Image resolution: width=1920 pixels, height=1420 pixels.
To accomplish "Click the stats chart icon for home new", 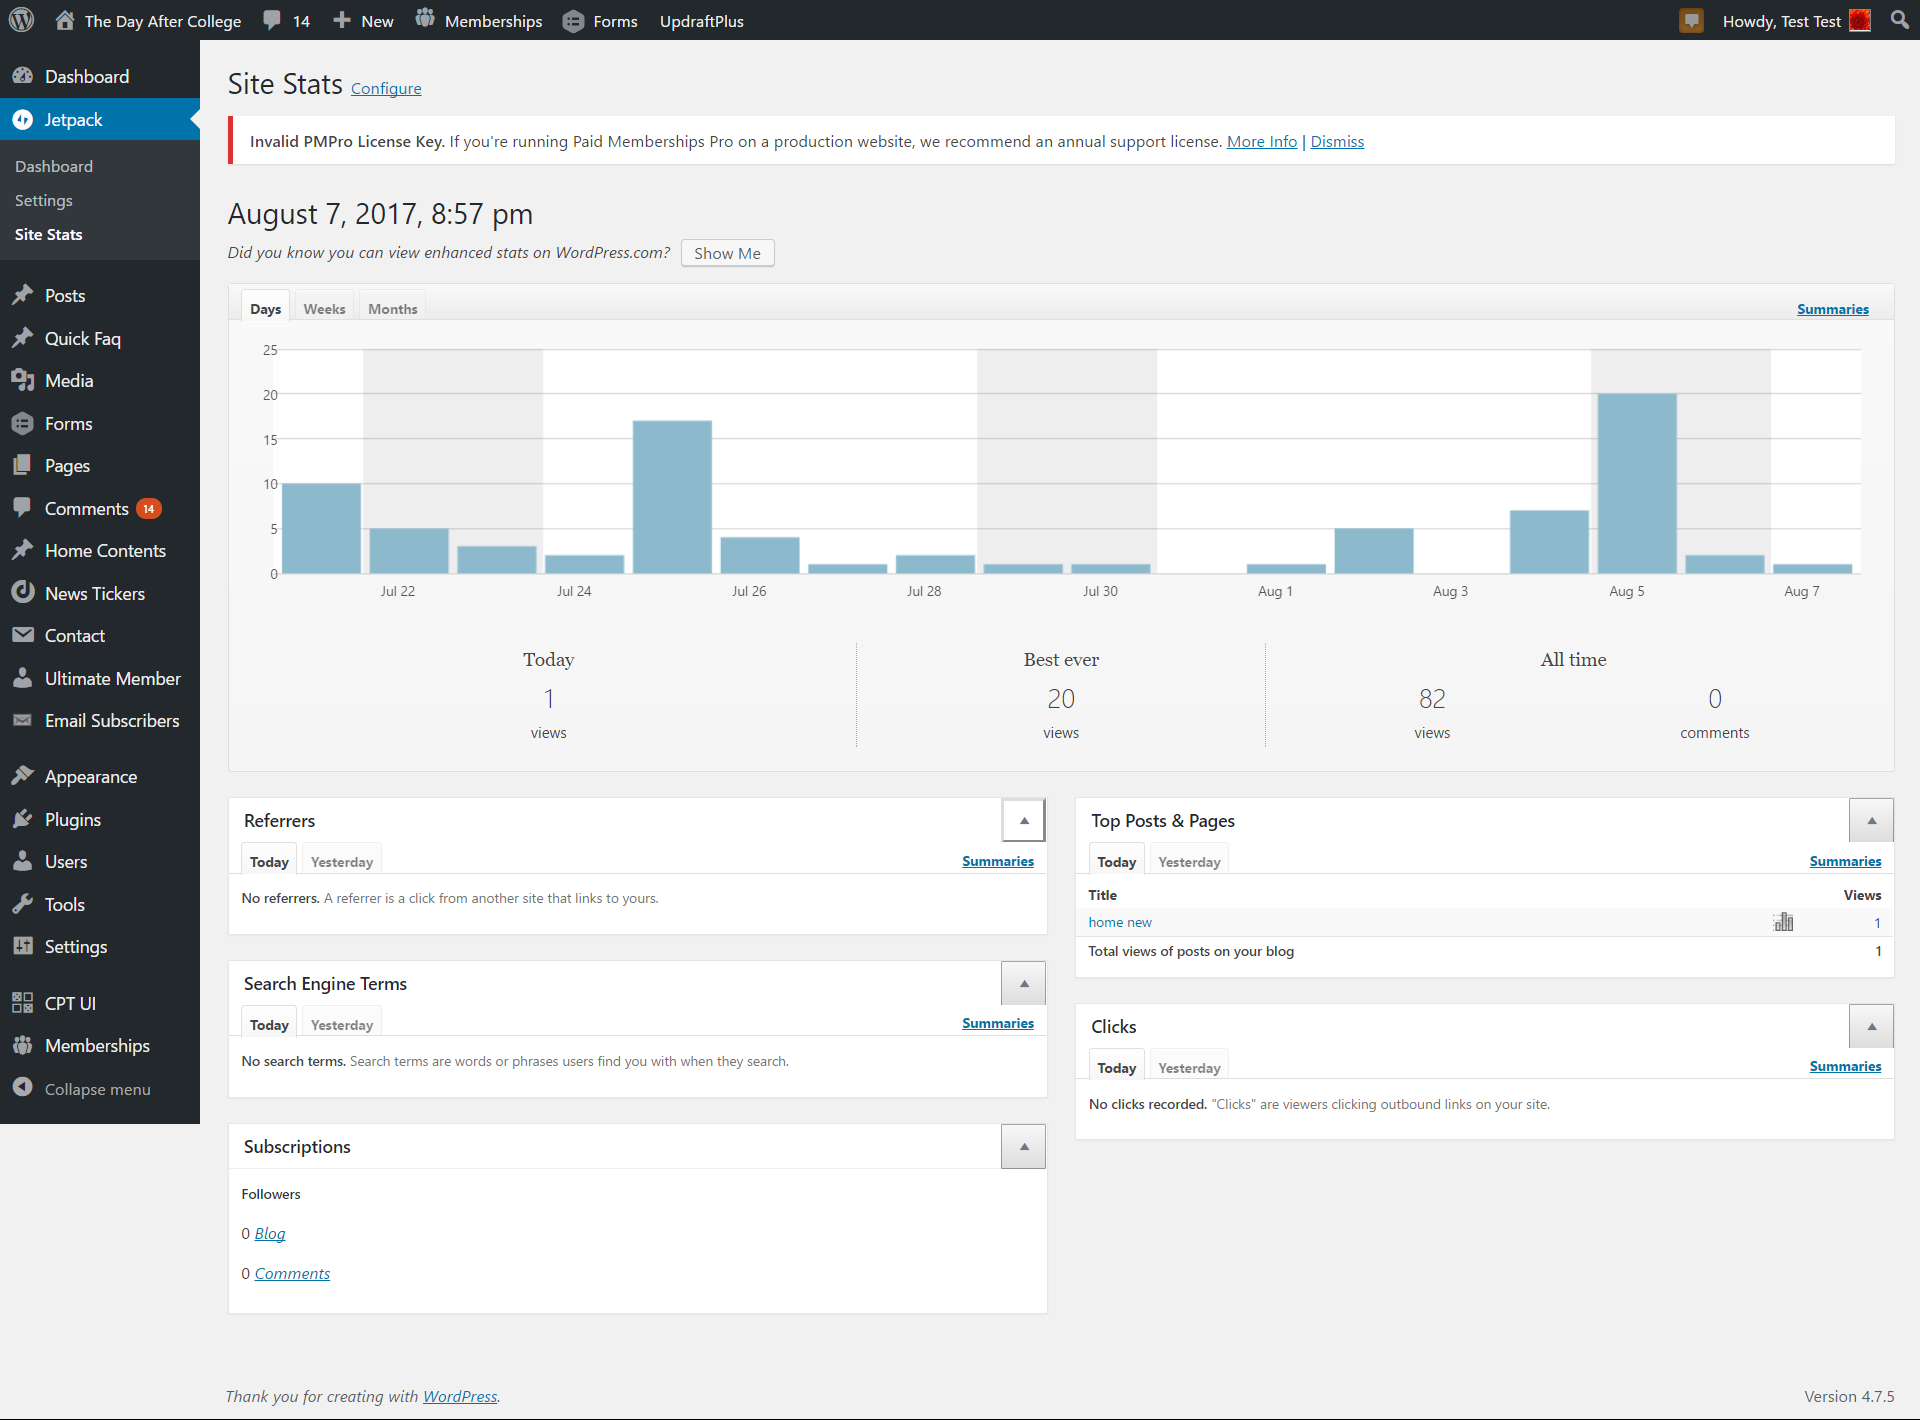I will pyautogui.click(x=1783, y=922).
